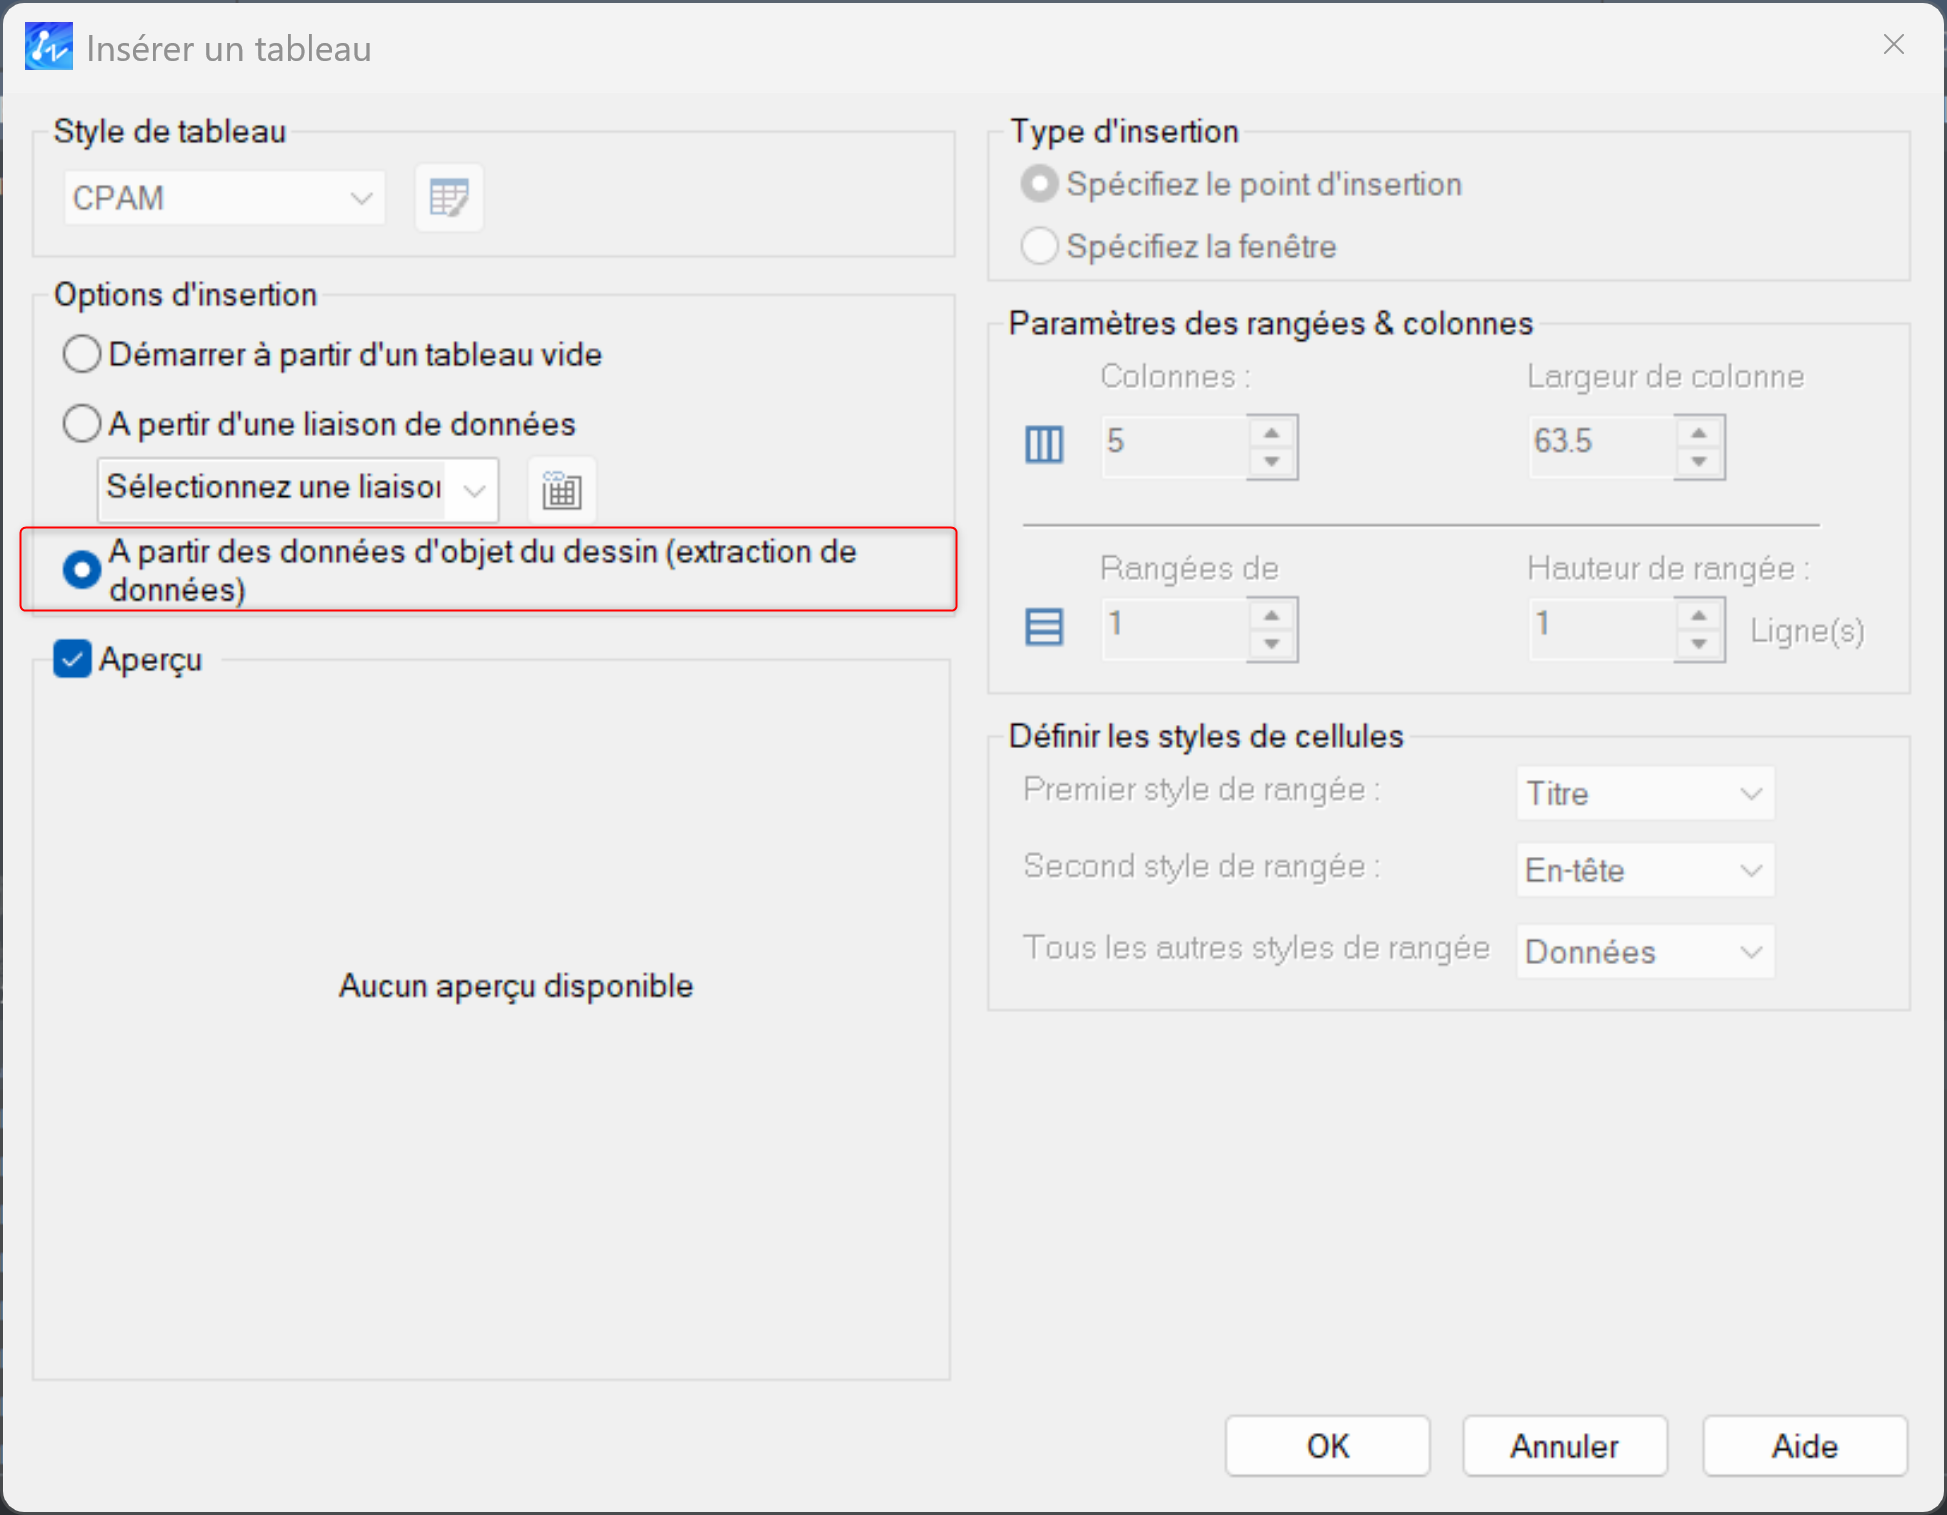This screenshot has height=1515, width=1947.
Task: Uncheck the Aperçu checkbox
Action: click(72, 659)
